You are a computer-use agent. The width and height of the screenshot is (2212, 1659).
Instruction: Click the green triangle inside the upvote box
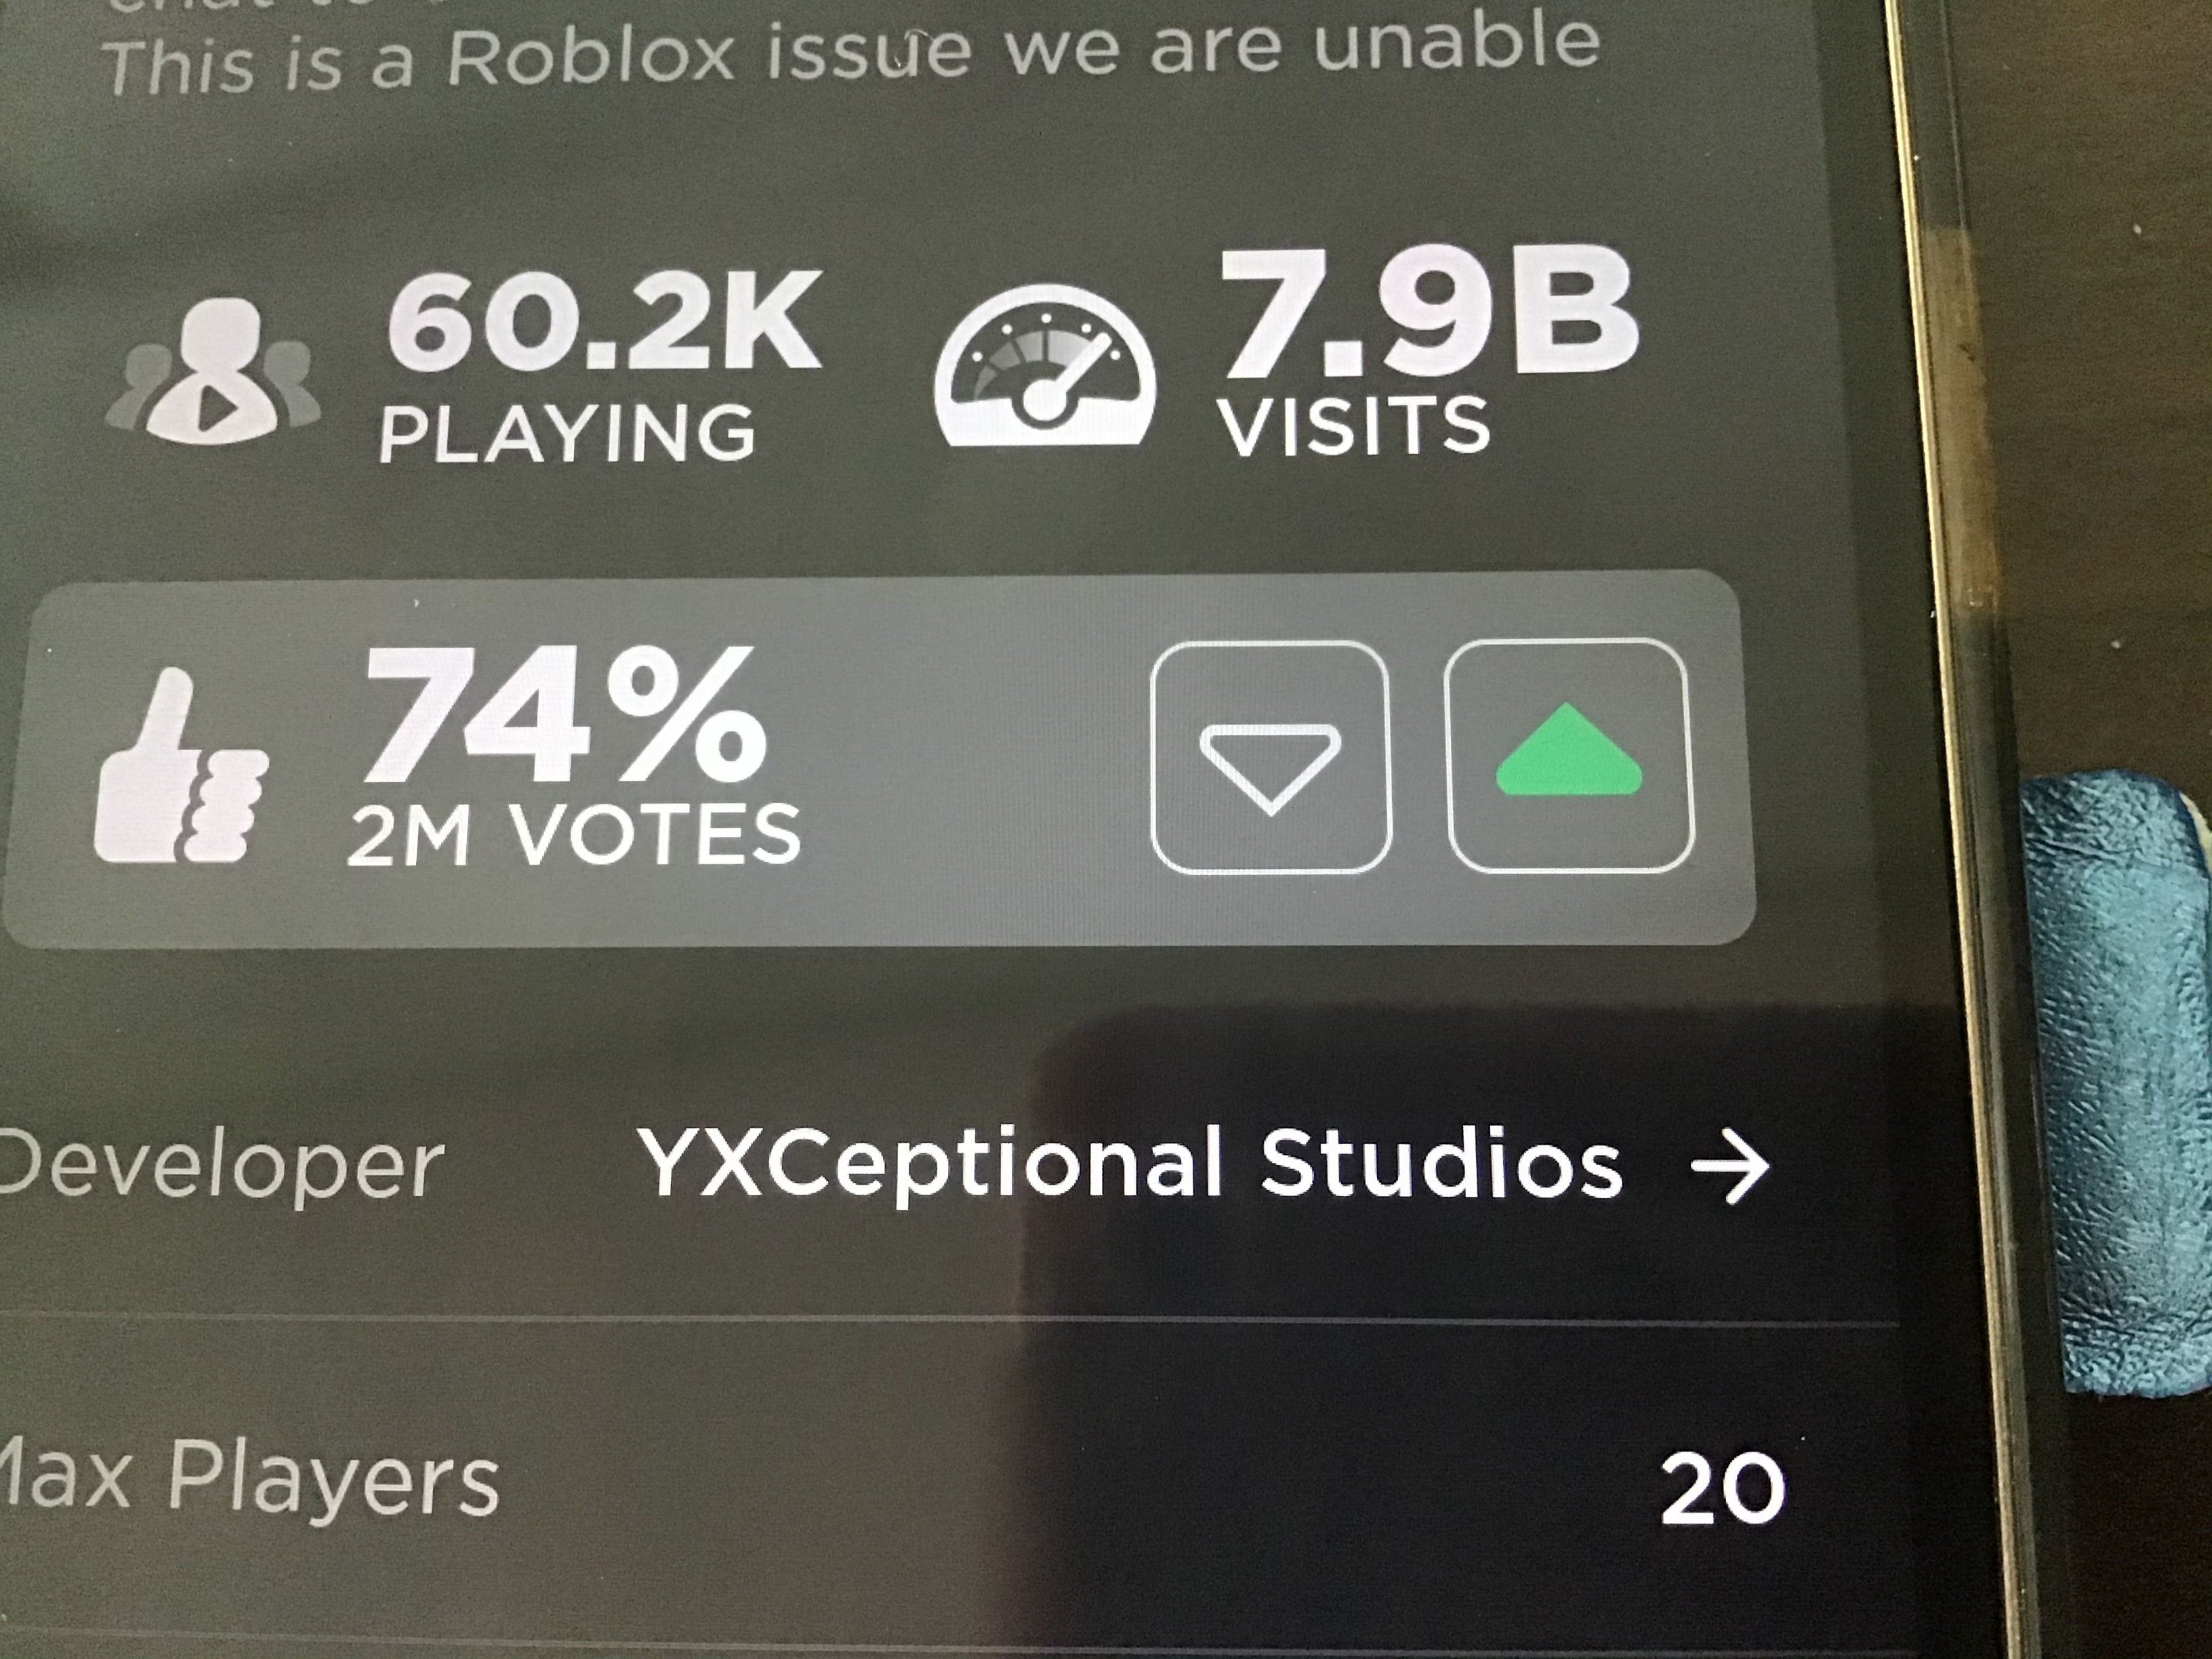click(1569, 750)
